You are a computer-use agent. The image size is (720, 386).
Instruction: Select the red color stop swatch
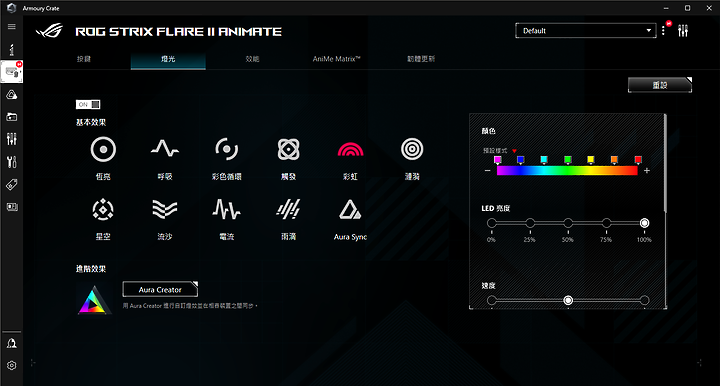coord(638,160)
